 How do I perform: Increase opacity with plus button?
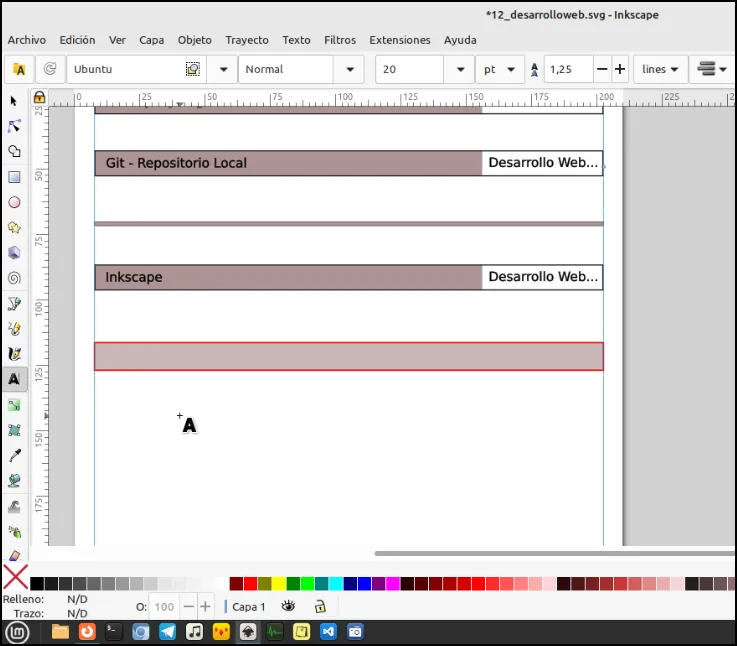[205, 607]
